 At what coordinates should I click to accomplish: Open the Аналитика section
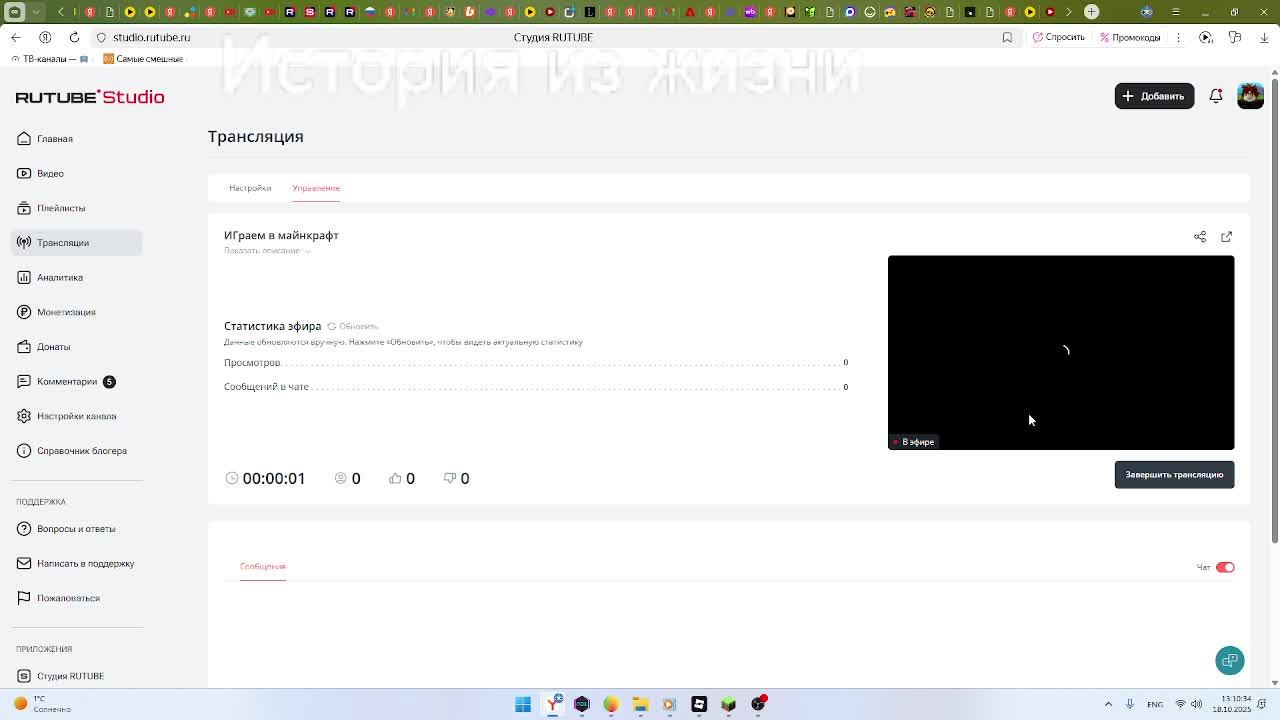click(59, 277)
